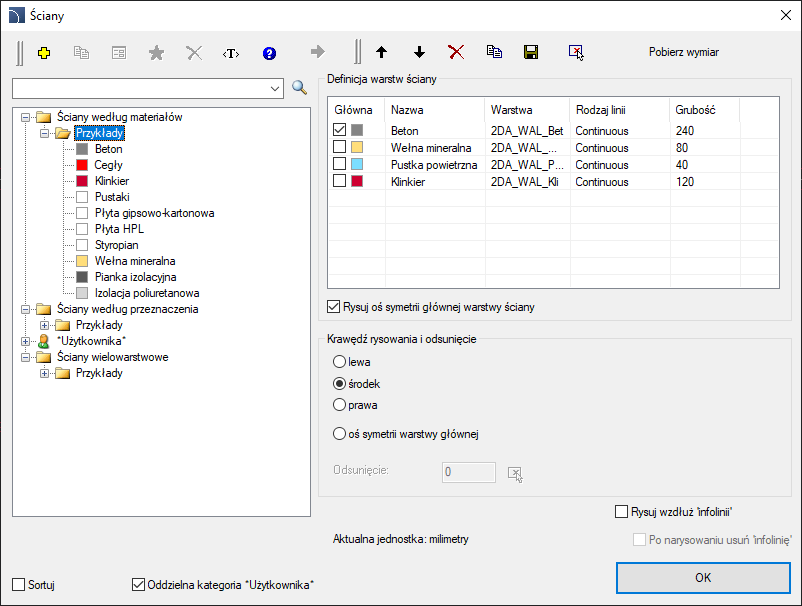This screenshot has width=802, height=606.
Task: Select Cegły in the tree
Action: click(x=108, y=165)
